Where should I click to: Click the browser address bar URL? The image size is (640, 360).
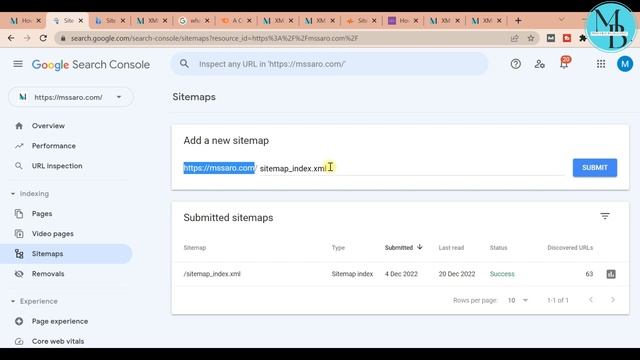click(x=215, y=38)
